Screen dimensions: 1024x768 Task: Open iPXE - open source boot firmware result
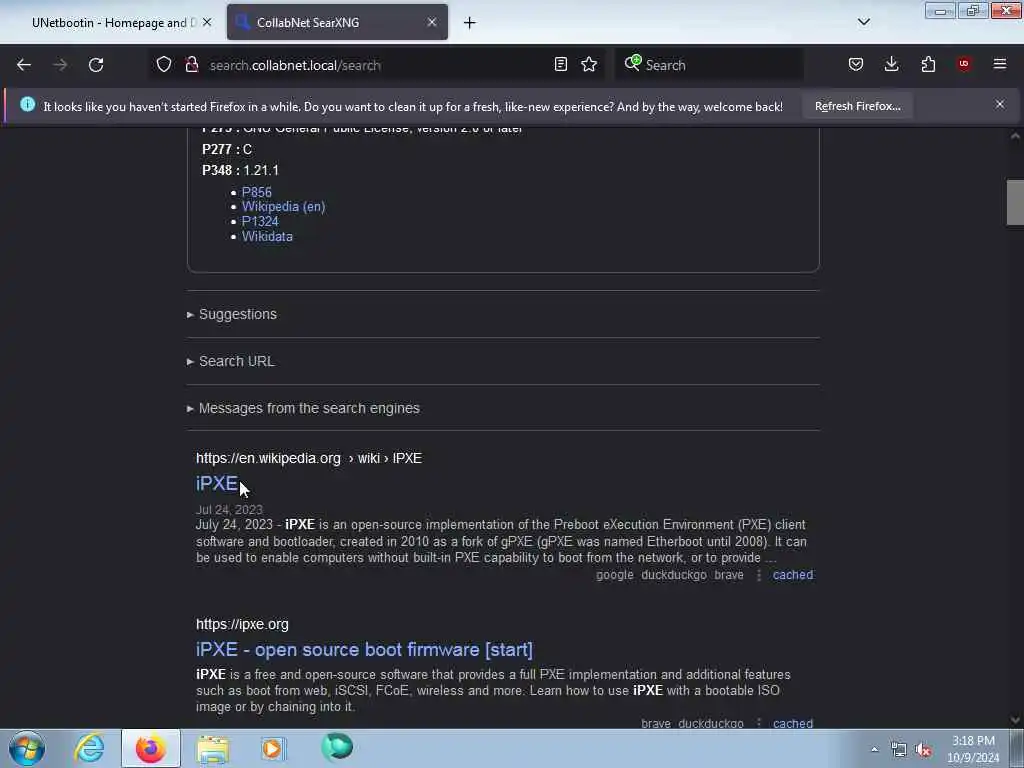pos(364,650)
